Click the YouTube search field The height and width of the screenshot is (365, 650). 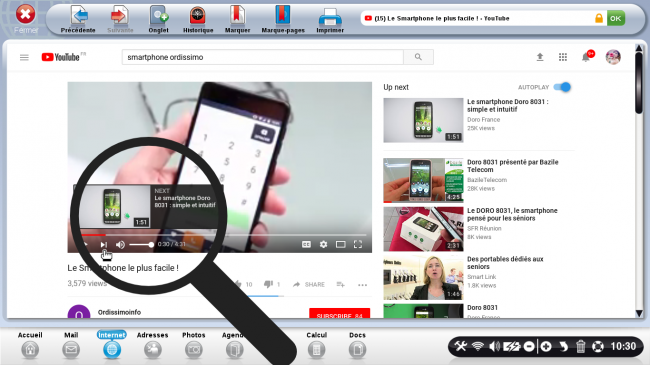click(x=262, y=57)
